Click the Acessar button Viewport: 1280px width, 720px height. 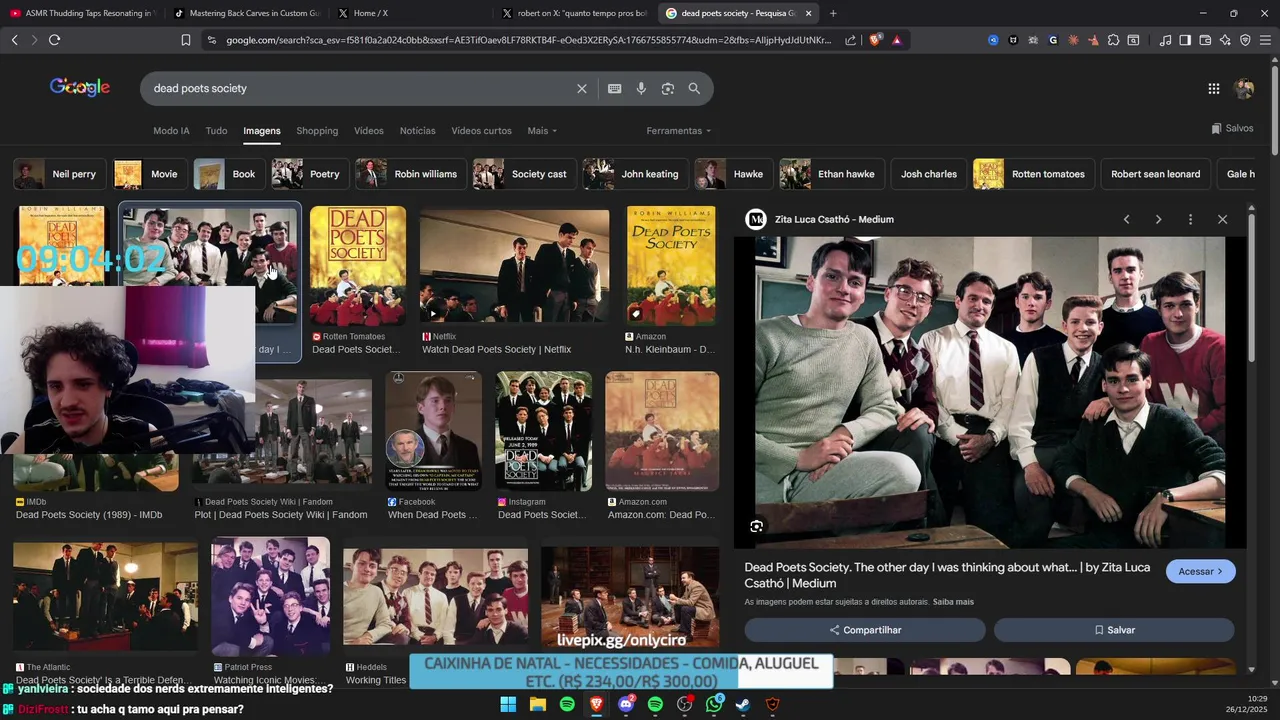point(1200,571)
